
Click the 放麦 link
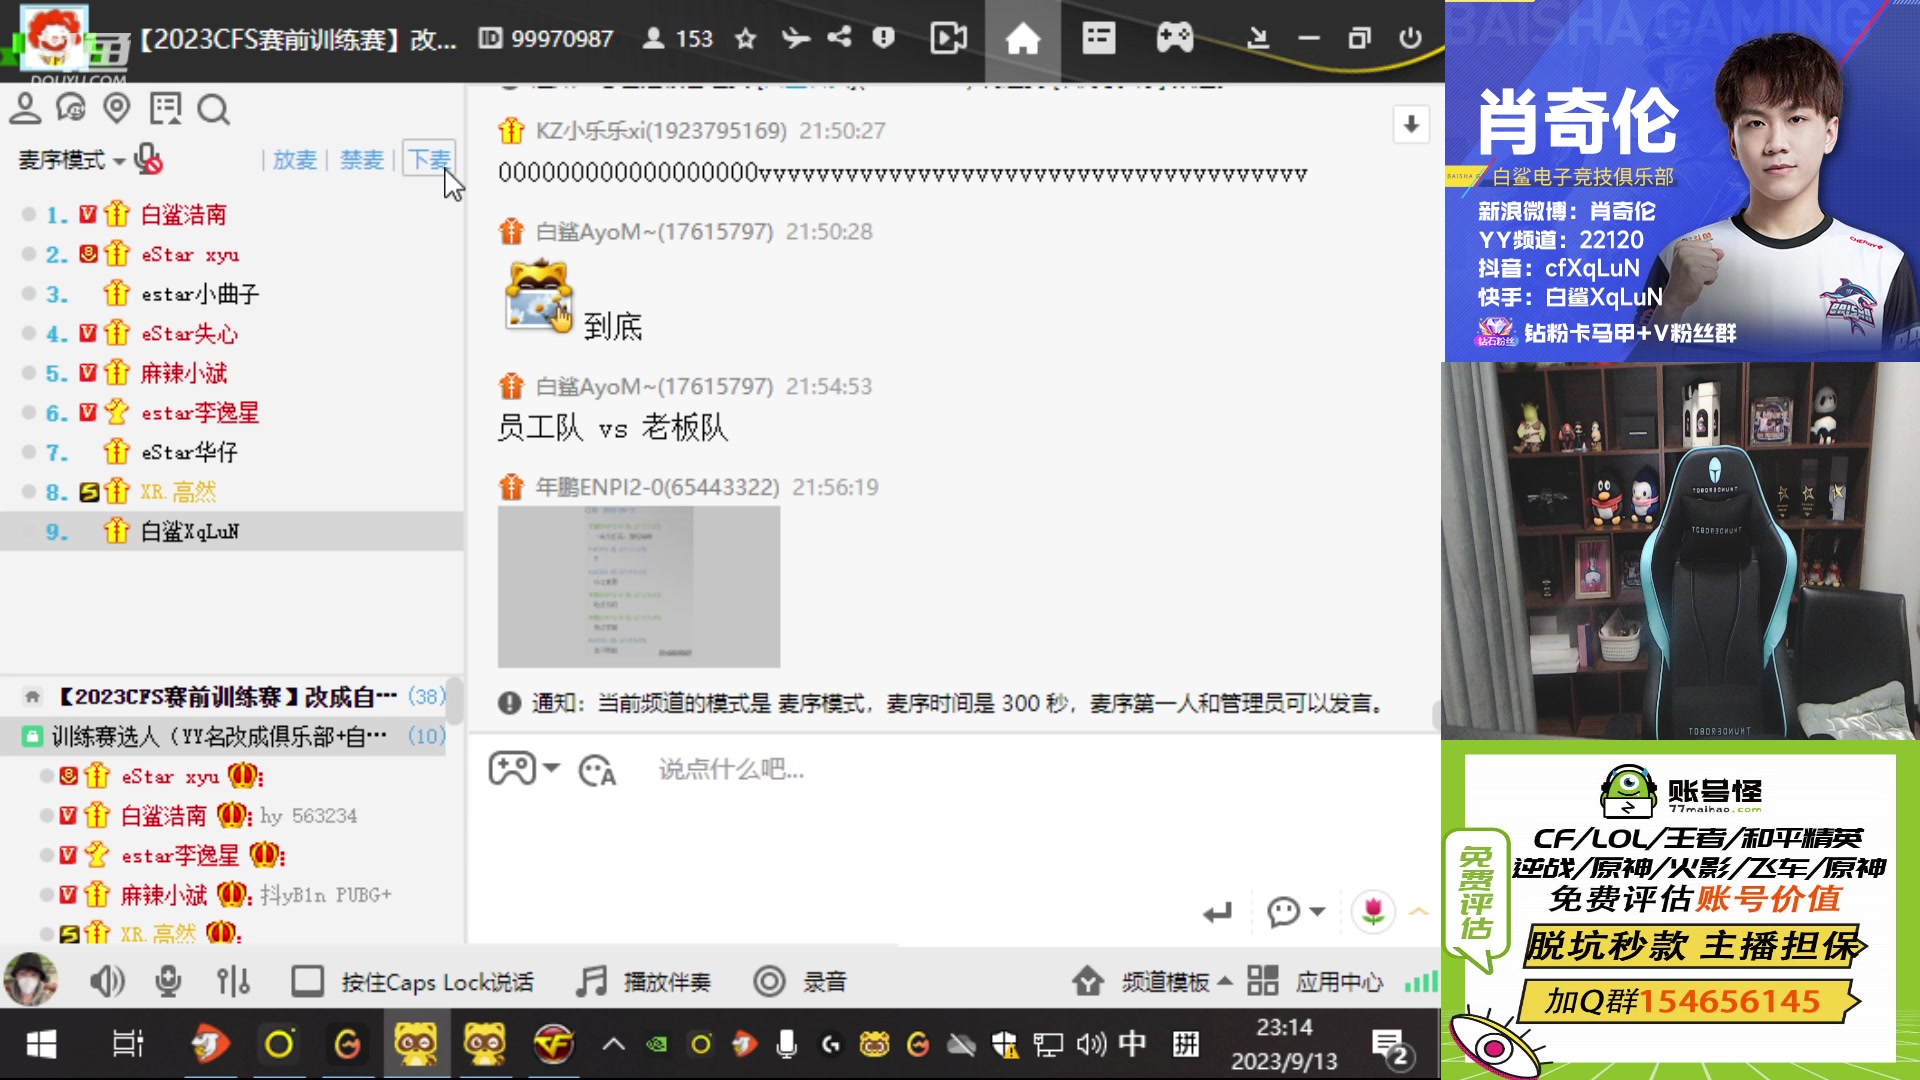point(295,160)
